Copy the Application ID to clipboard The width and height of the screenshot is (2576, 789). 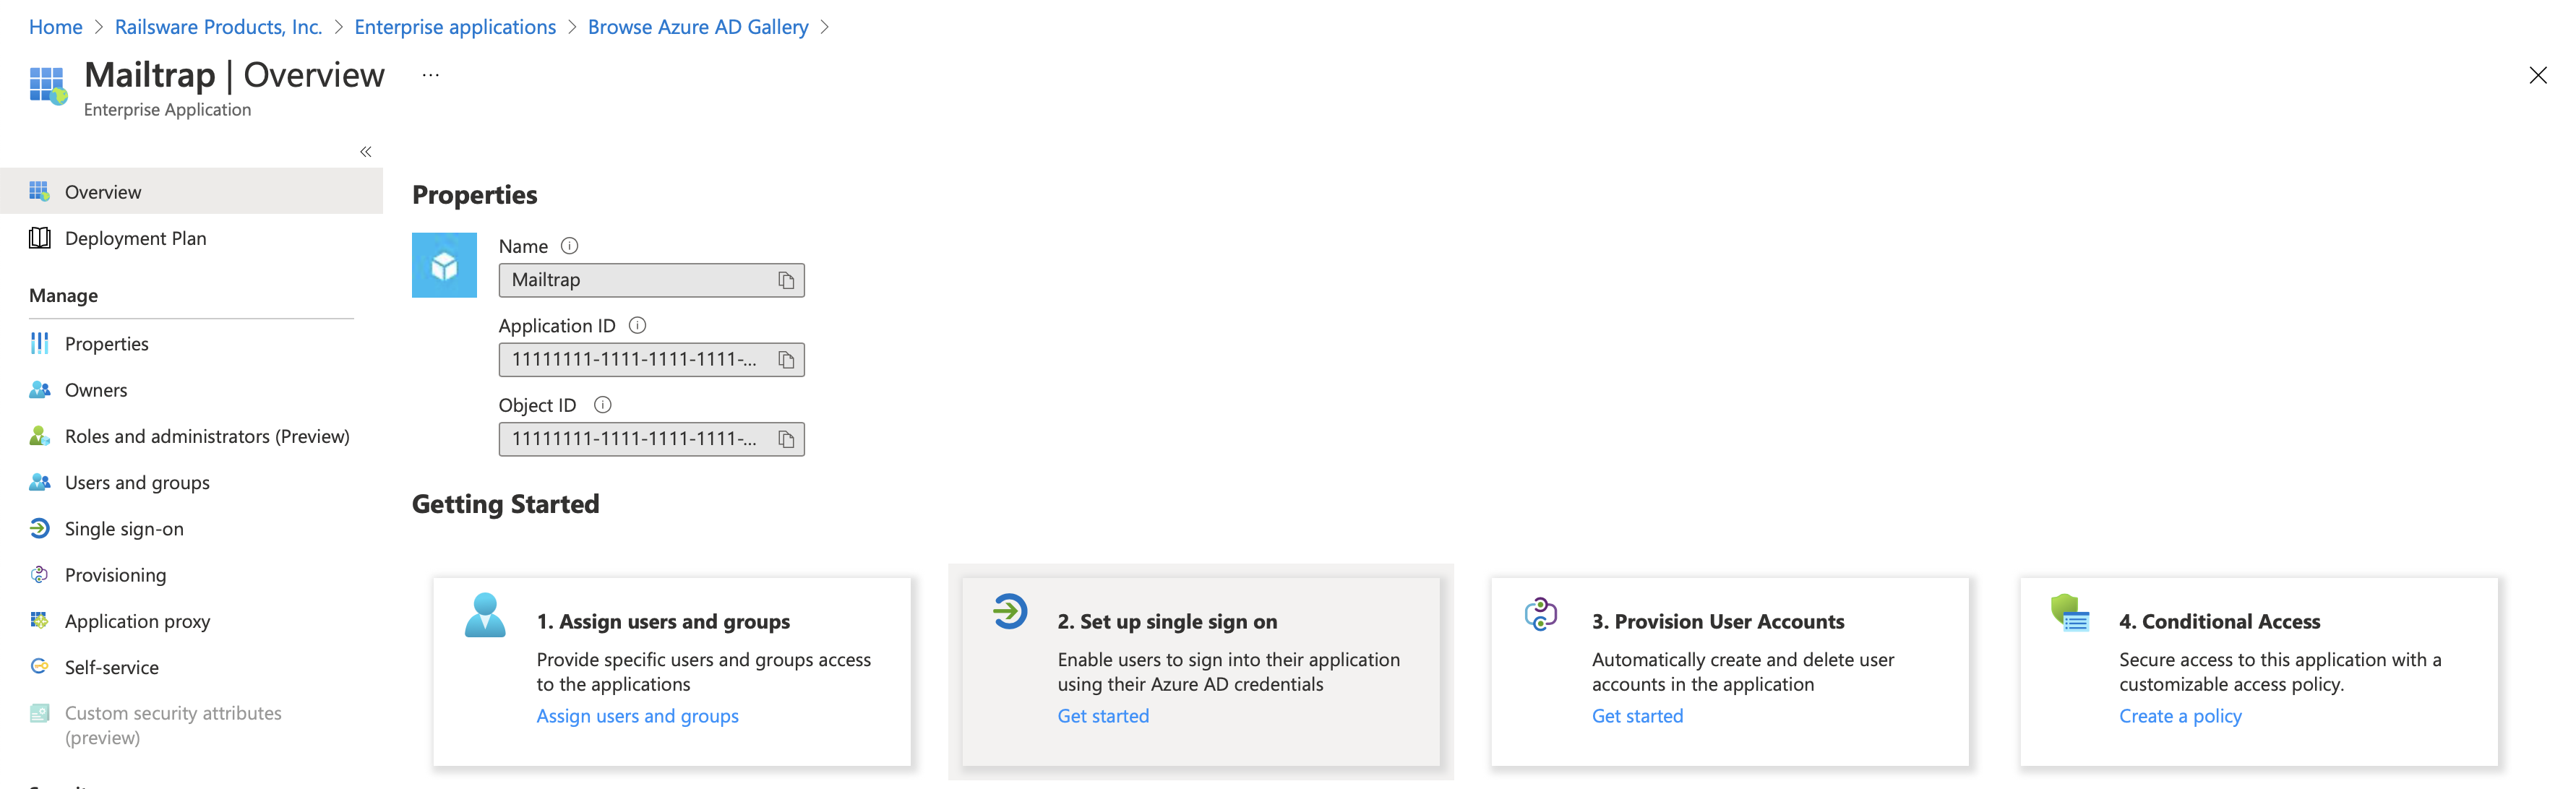786,360
